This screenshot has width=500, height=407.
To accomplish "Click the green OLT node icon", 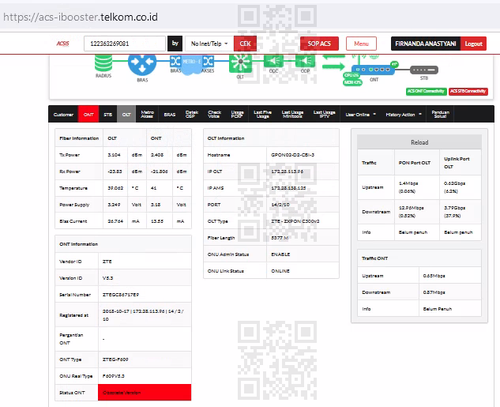I will 240,63.
